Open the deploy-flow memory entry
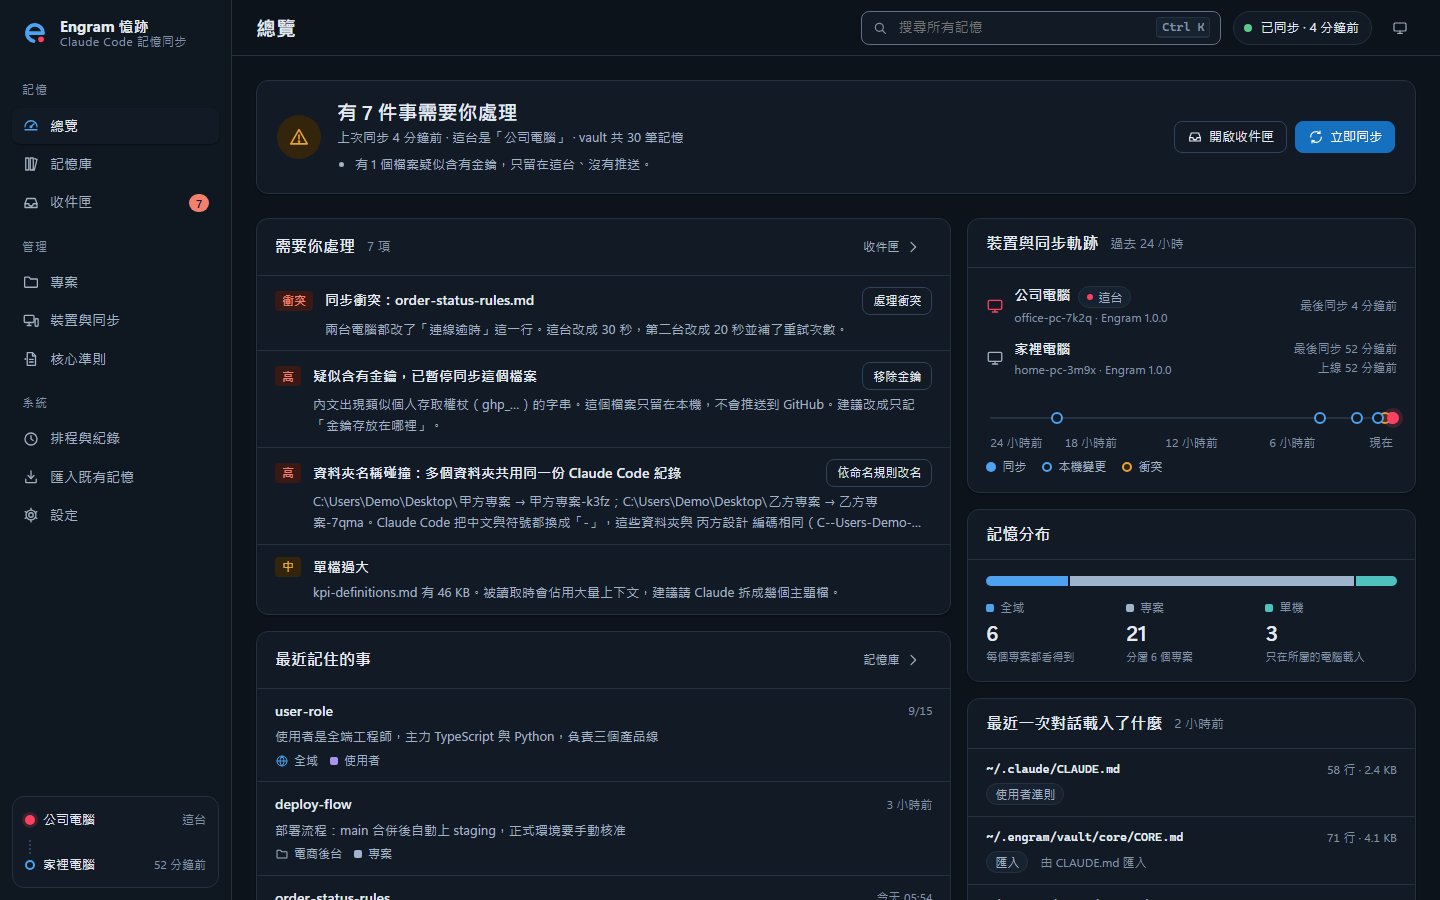This screenshot has height=900, width=1440. pos(603,829)
